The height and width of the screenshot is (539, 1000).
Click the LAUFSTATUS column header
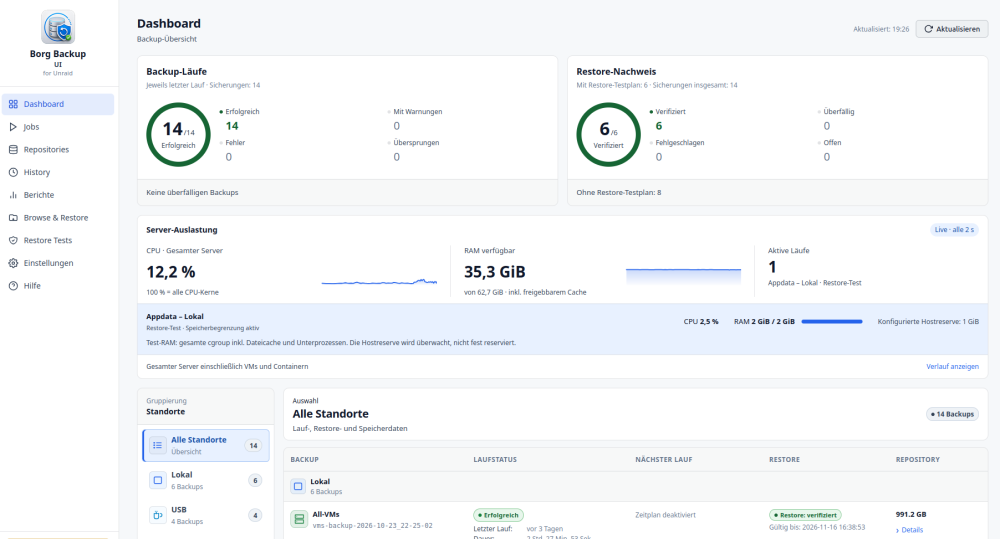495,459
